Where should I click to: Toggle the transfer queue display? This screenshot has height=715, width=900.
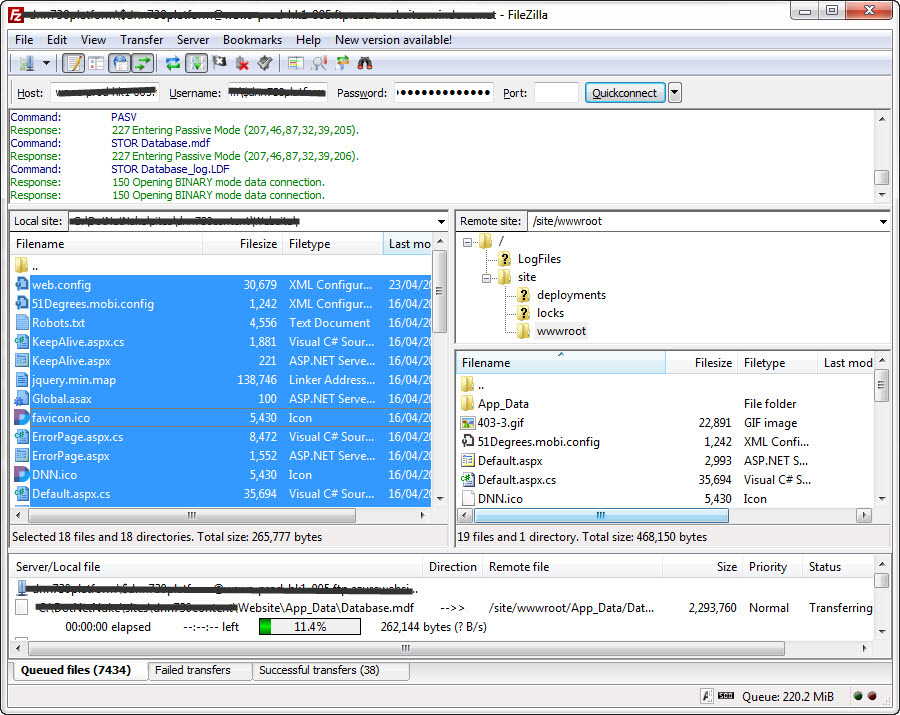tap(143, 63)
